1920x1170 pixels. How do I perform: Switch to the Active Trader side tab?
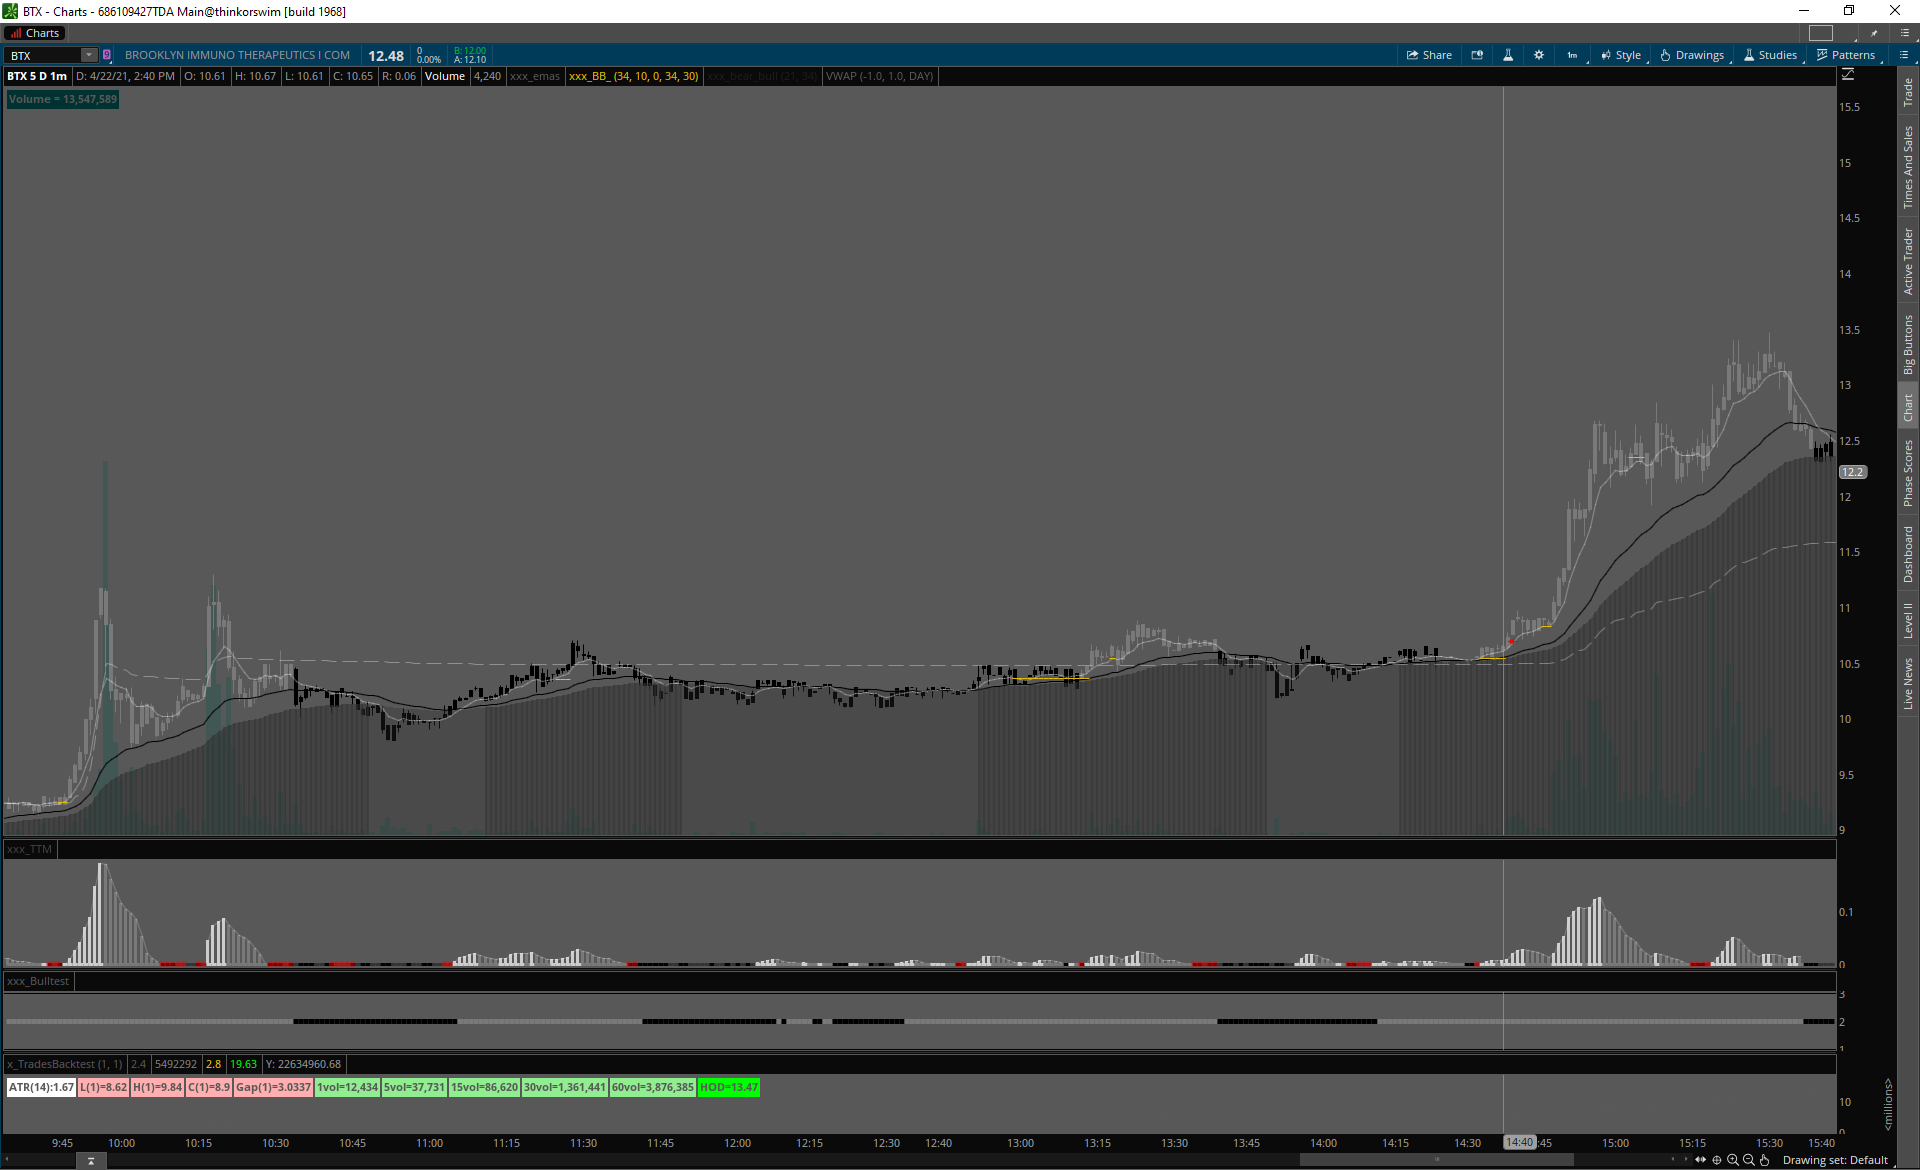click(1908, 261)
